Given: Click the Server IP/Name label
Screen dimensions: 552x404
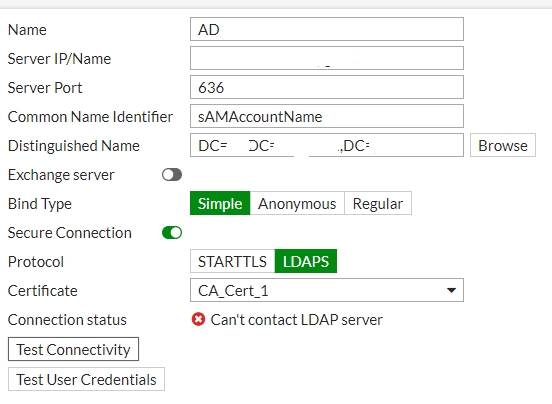Looking at the screenshot, I should point(59,59).
